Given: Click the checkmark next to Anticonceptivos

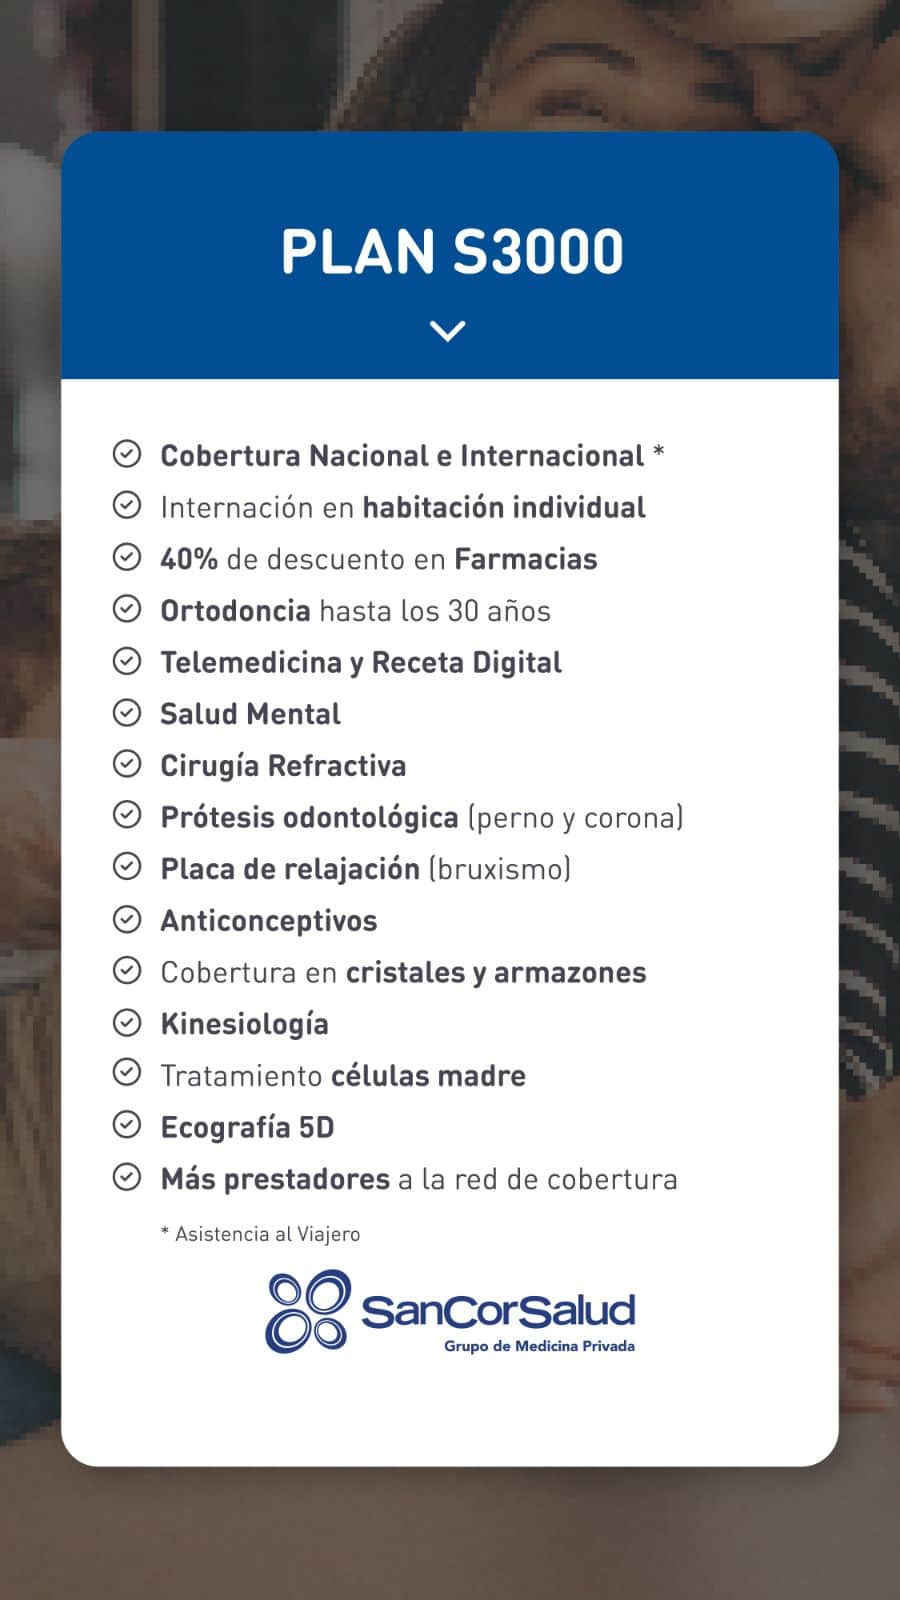Looking at the screenshot, I should click(x=127, y=919).
